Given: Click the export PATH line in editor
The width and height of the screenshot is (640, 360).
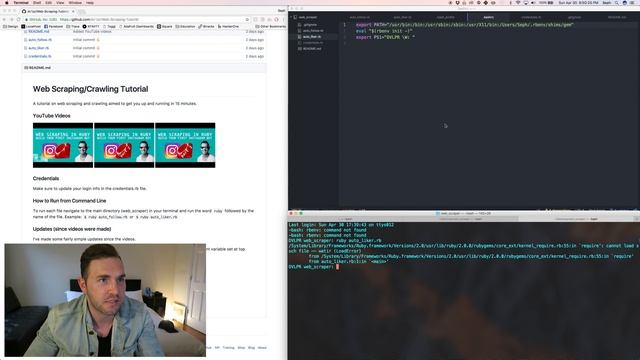Looking at the screenshot, I should pyautogui.click(x=464, y=25).
